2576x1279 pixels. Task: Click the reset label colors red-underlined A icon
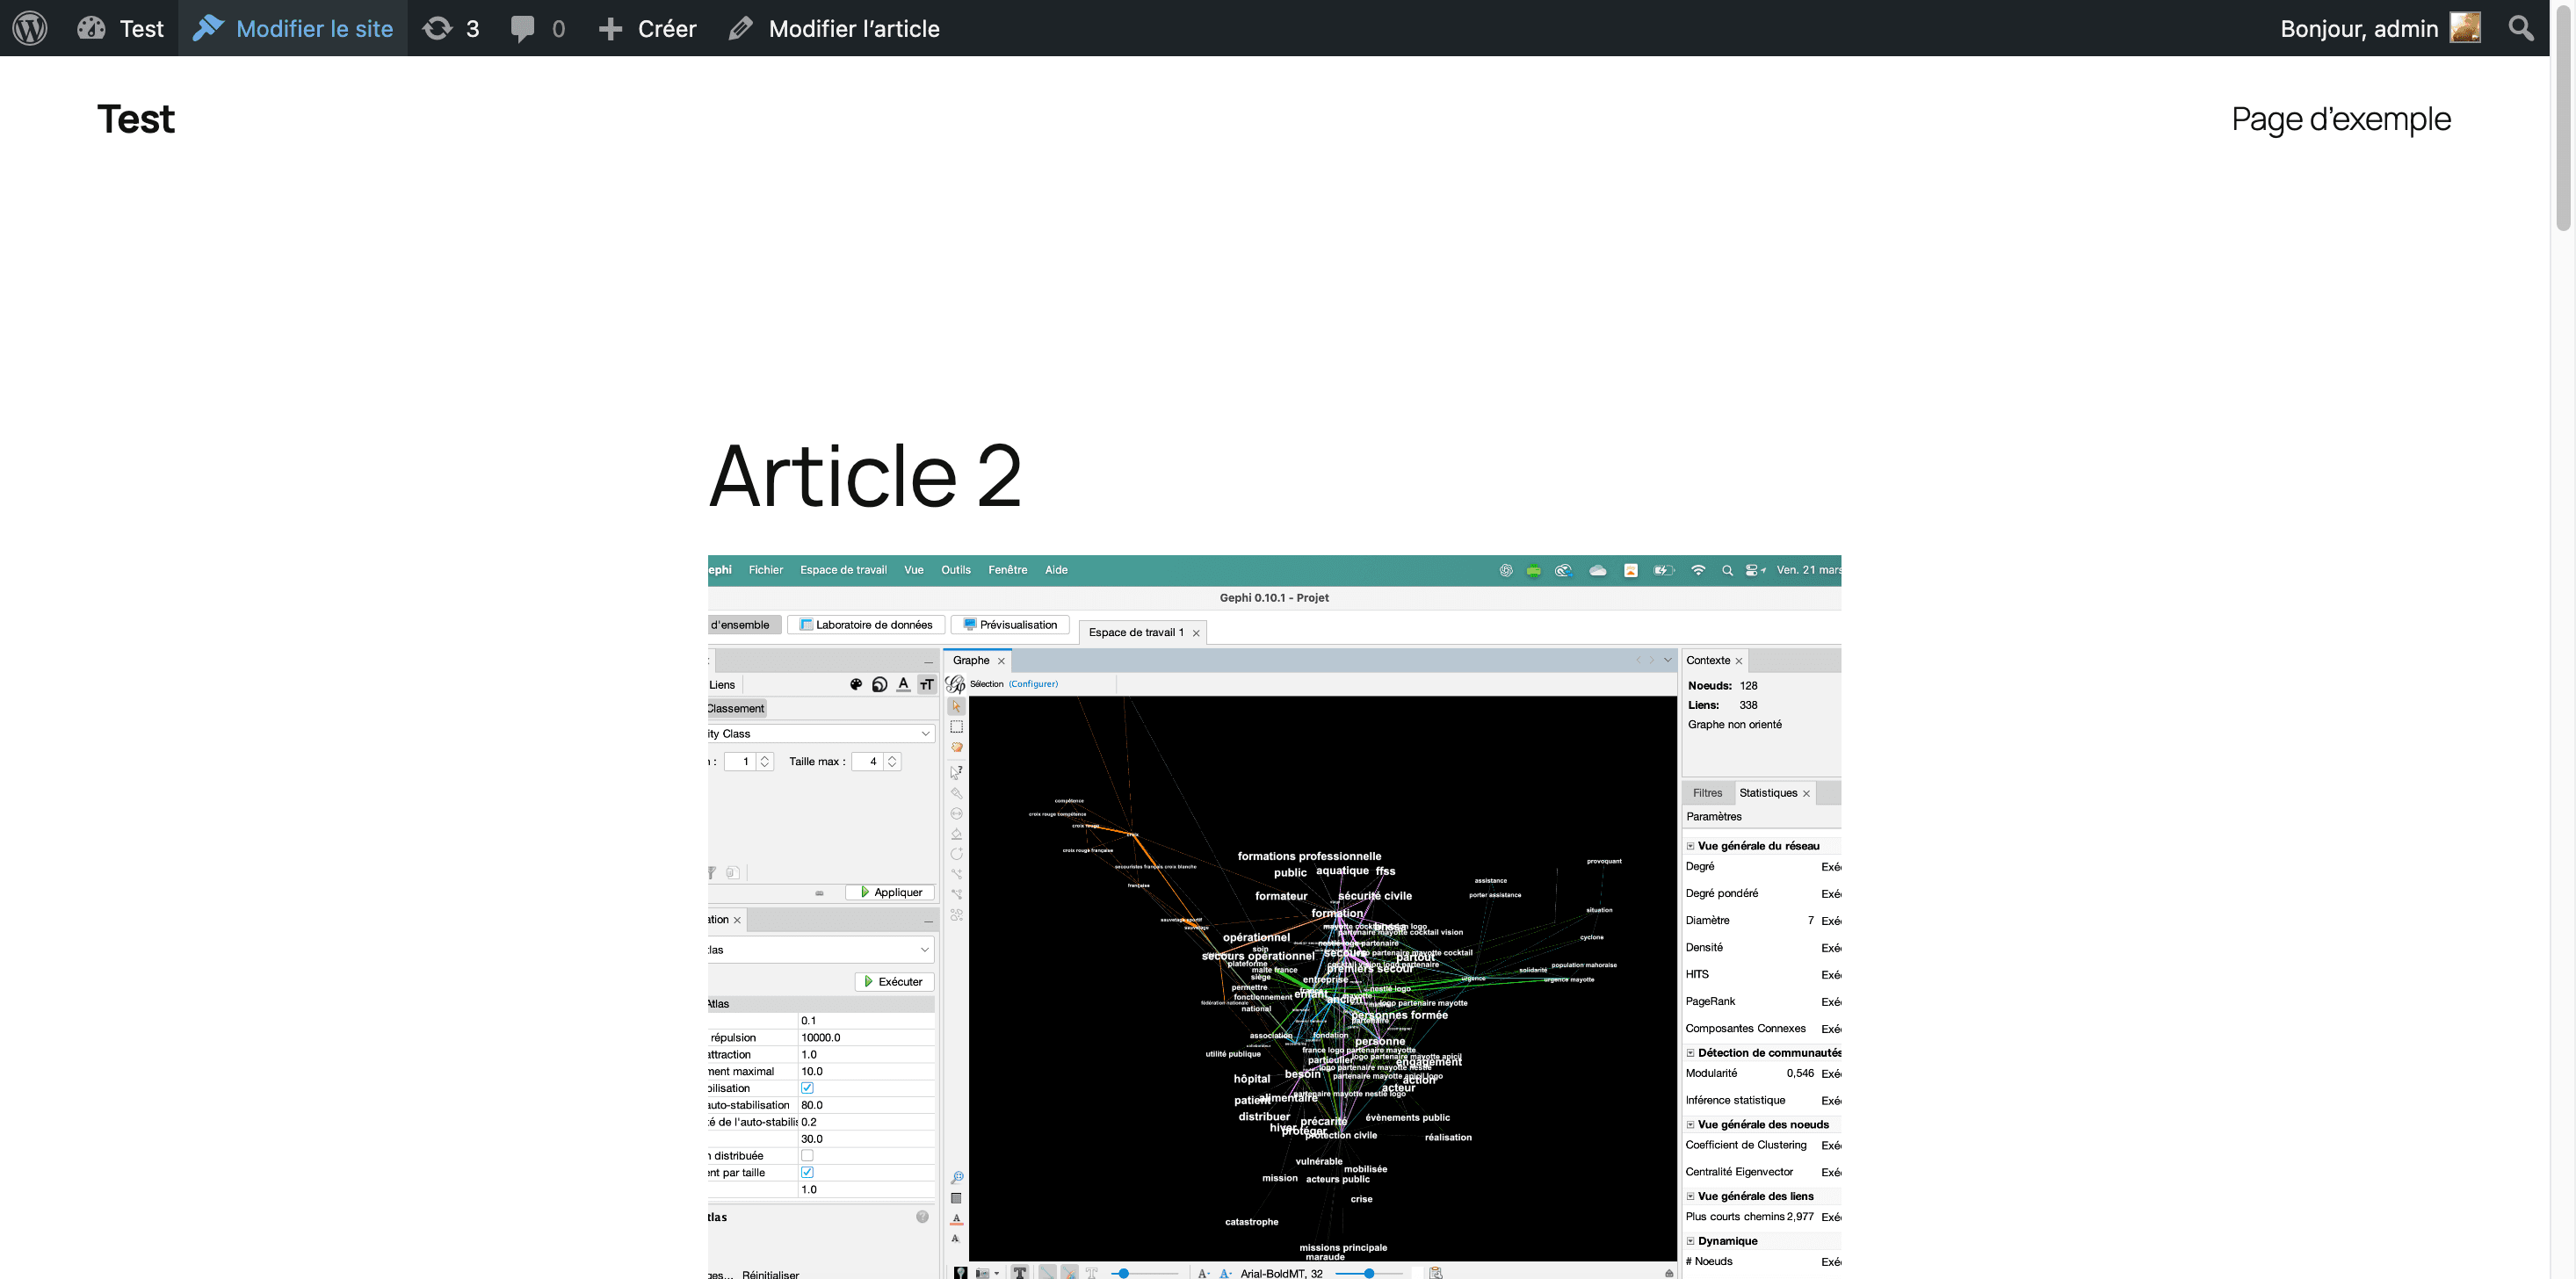pos(957,1219)
